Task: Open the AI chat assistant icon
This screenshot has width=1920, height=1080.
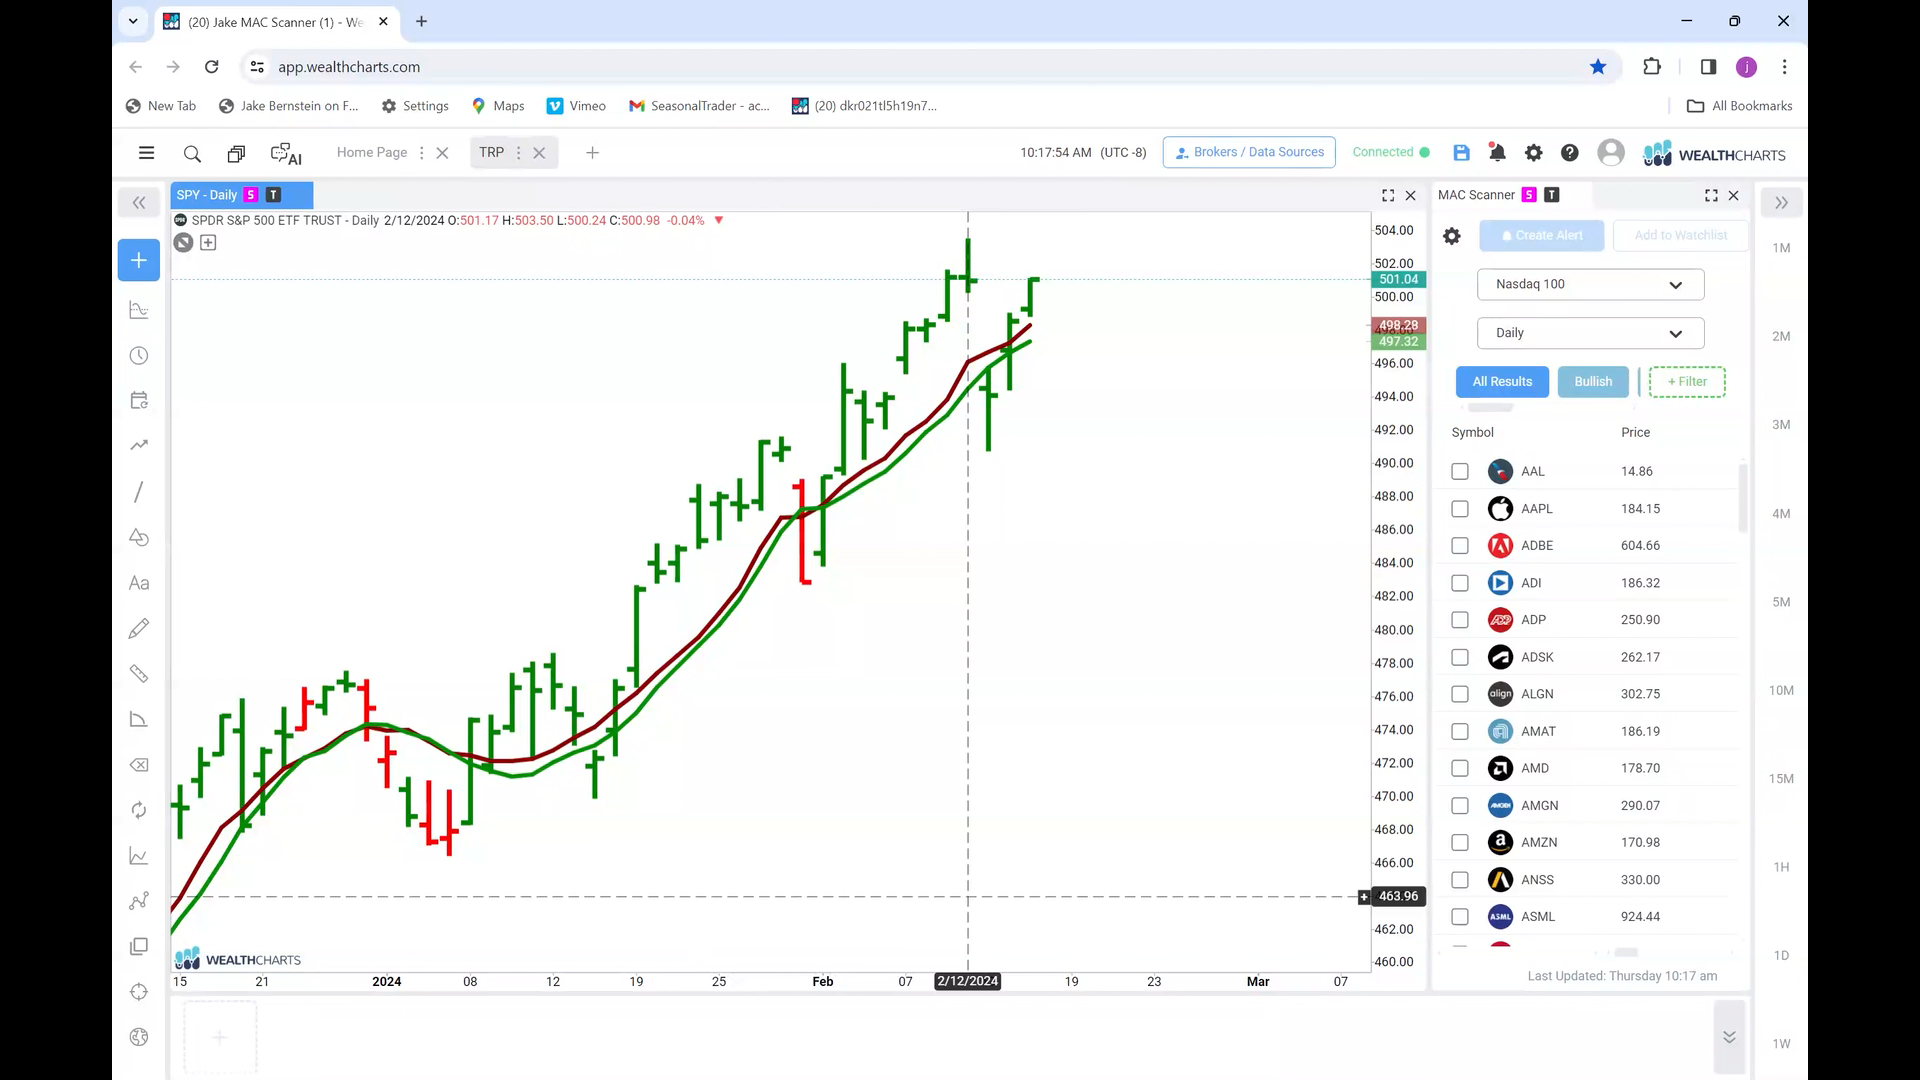Action: (x=286, y=154)
